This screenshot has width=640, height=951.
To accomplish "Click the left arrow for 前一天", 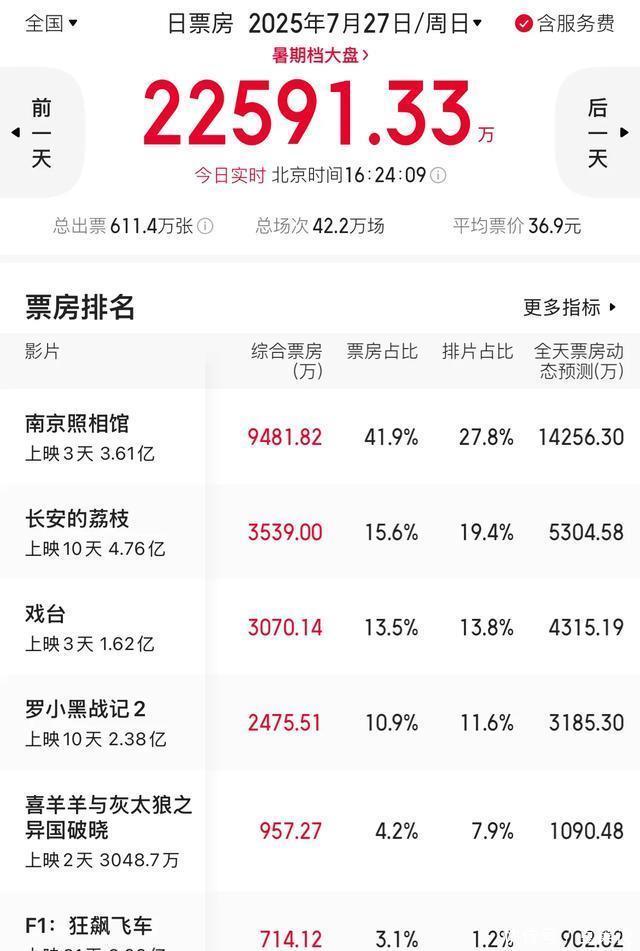I will (x=16, y=132).
